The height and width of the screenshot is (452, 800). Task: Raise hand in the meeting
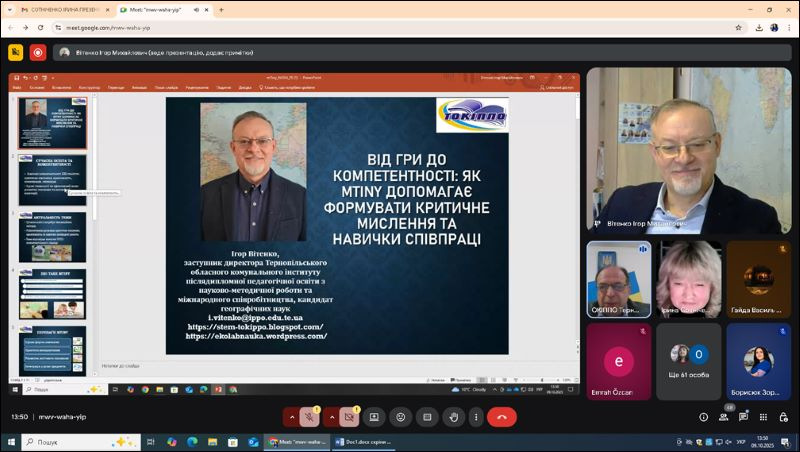tap(453, 417)
